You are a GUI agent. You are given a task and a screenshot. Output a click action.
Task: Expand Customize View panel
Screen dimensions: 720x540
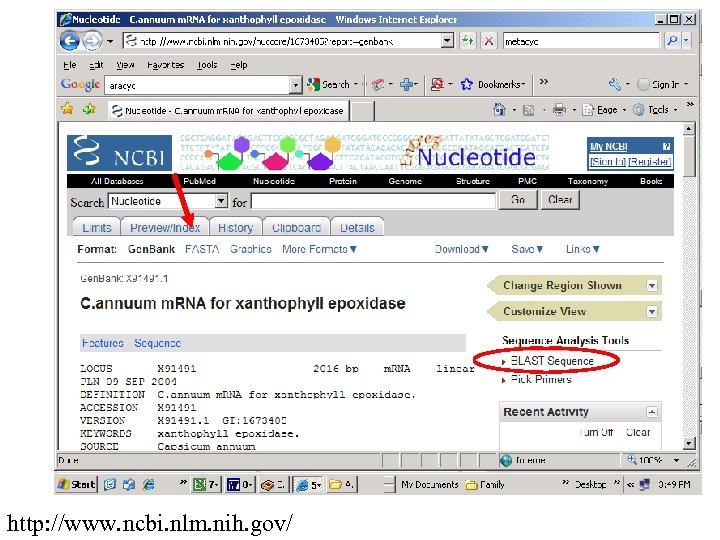(x=652, y=311)
